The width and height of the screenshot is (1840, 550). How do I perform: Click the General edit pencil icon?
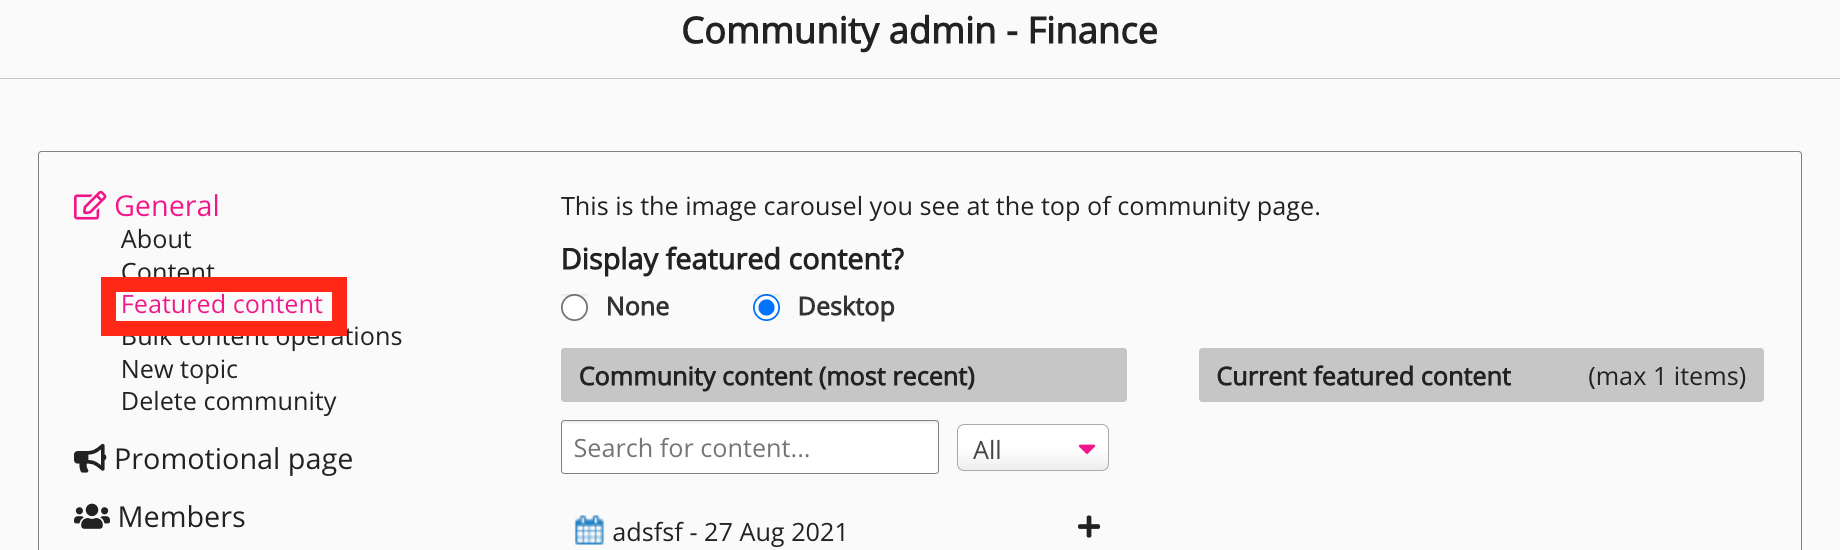(x=89, y=206)
